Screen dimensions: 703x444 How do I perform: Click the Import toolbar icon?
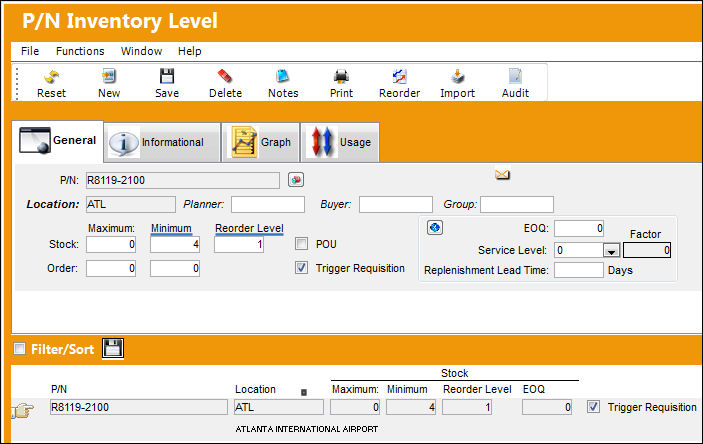point(457,77)
